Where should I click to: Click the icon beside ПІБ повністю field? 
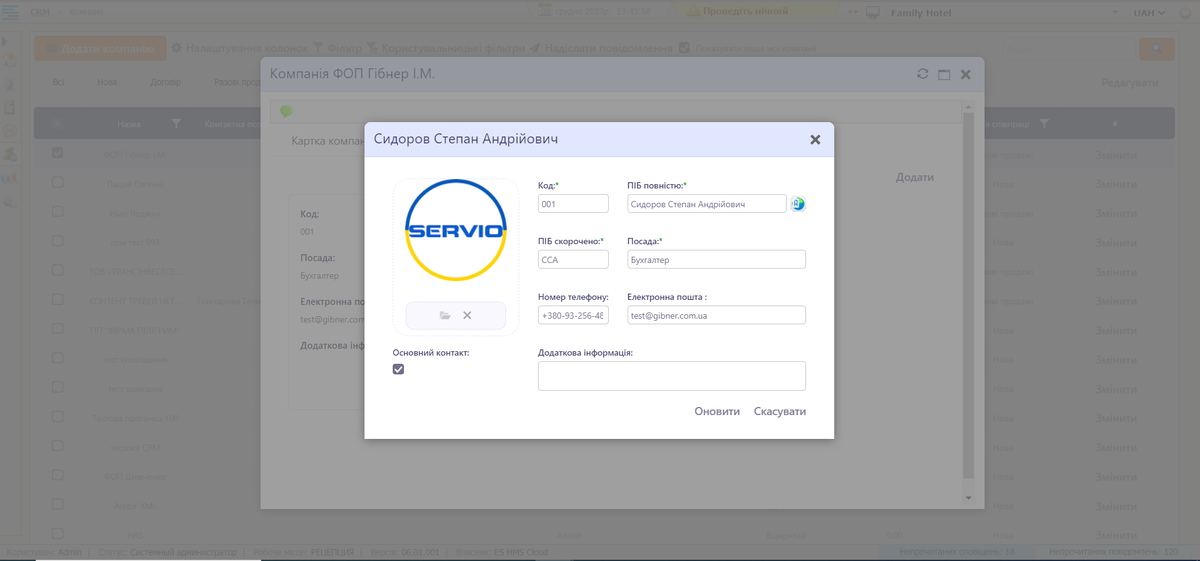tap(798, 204)
